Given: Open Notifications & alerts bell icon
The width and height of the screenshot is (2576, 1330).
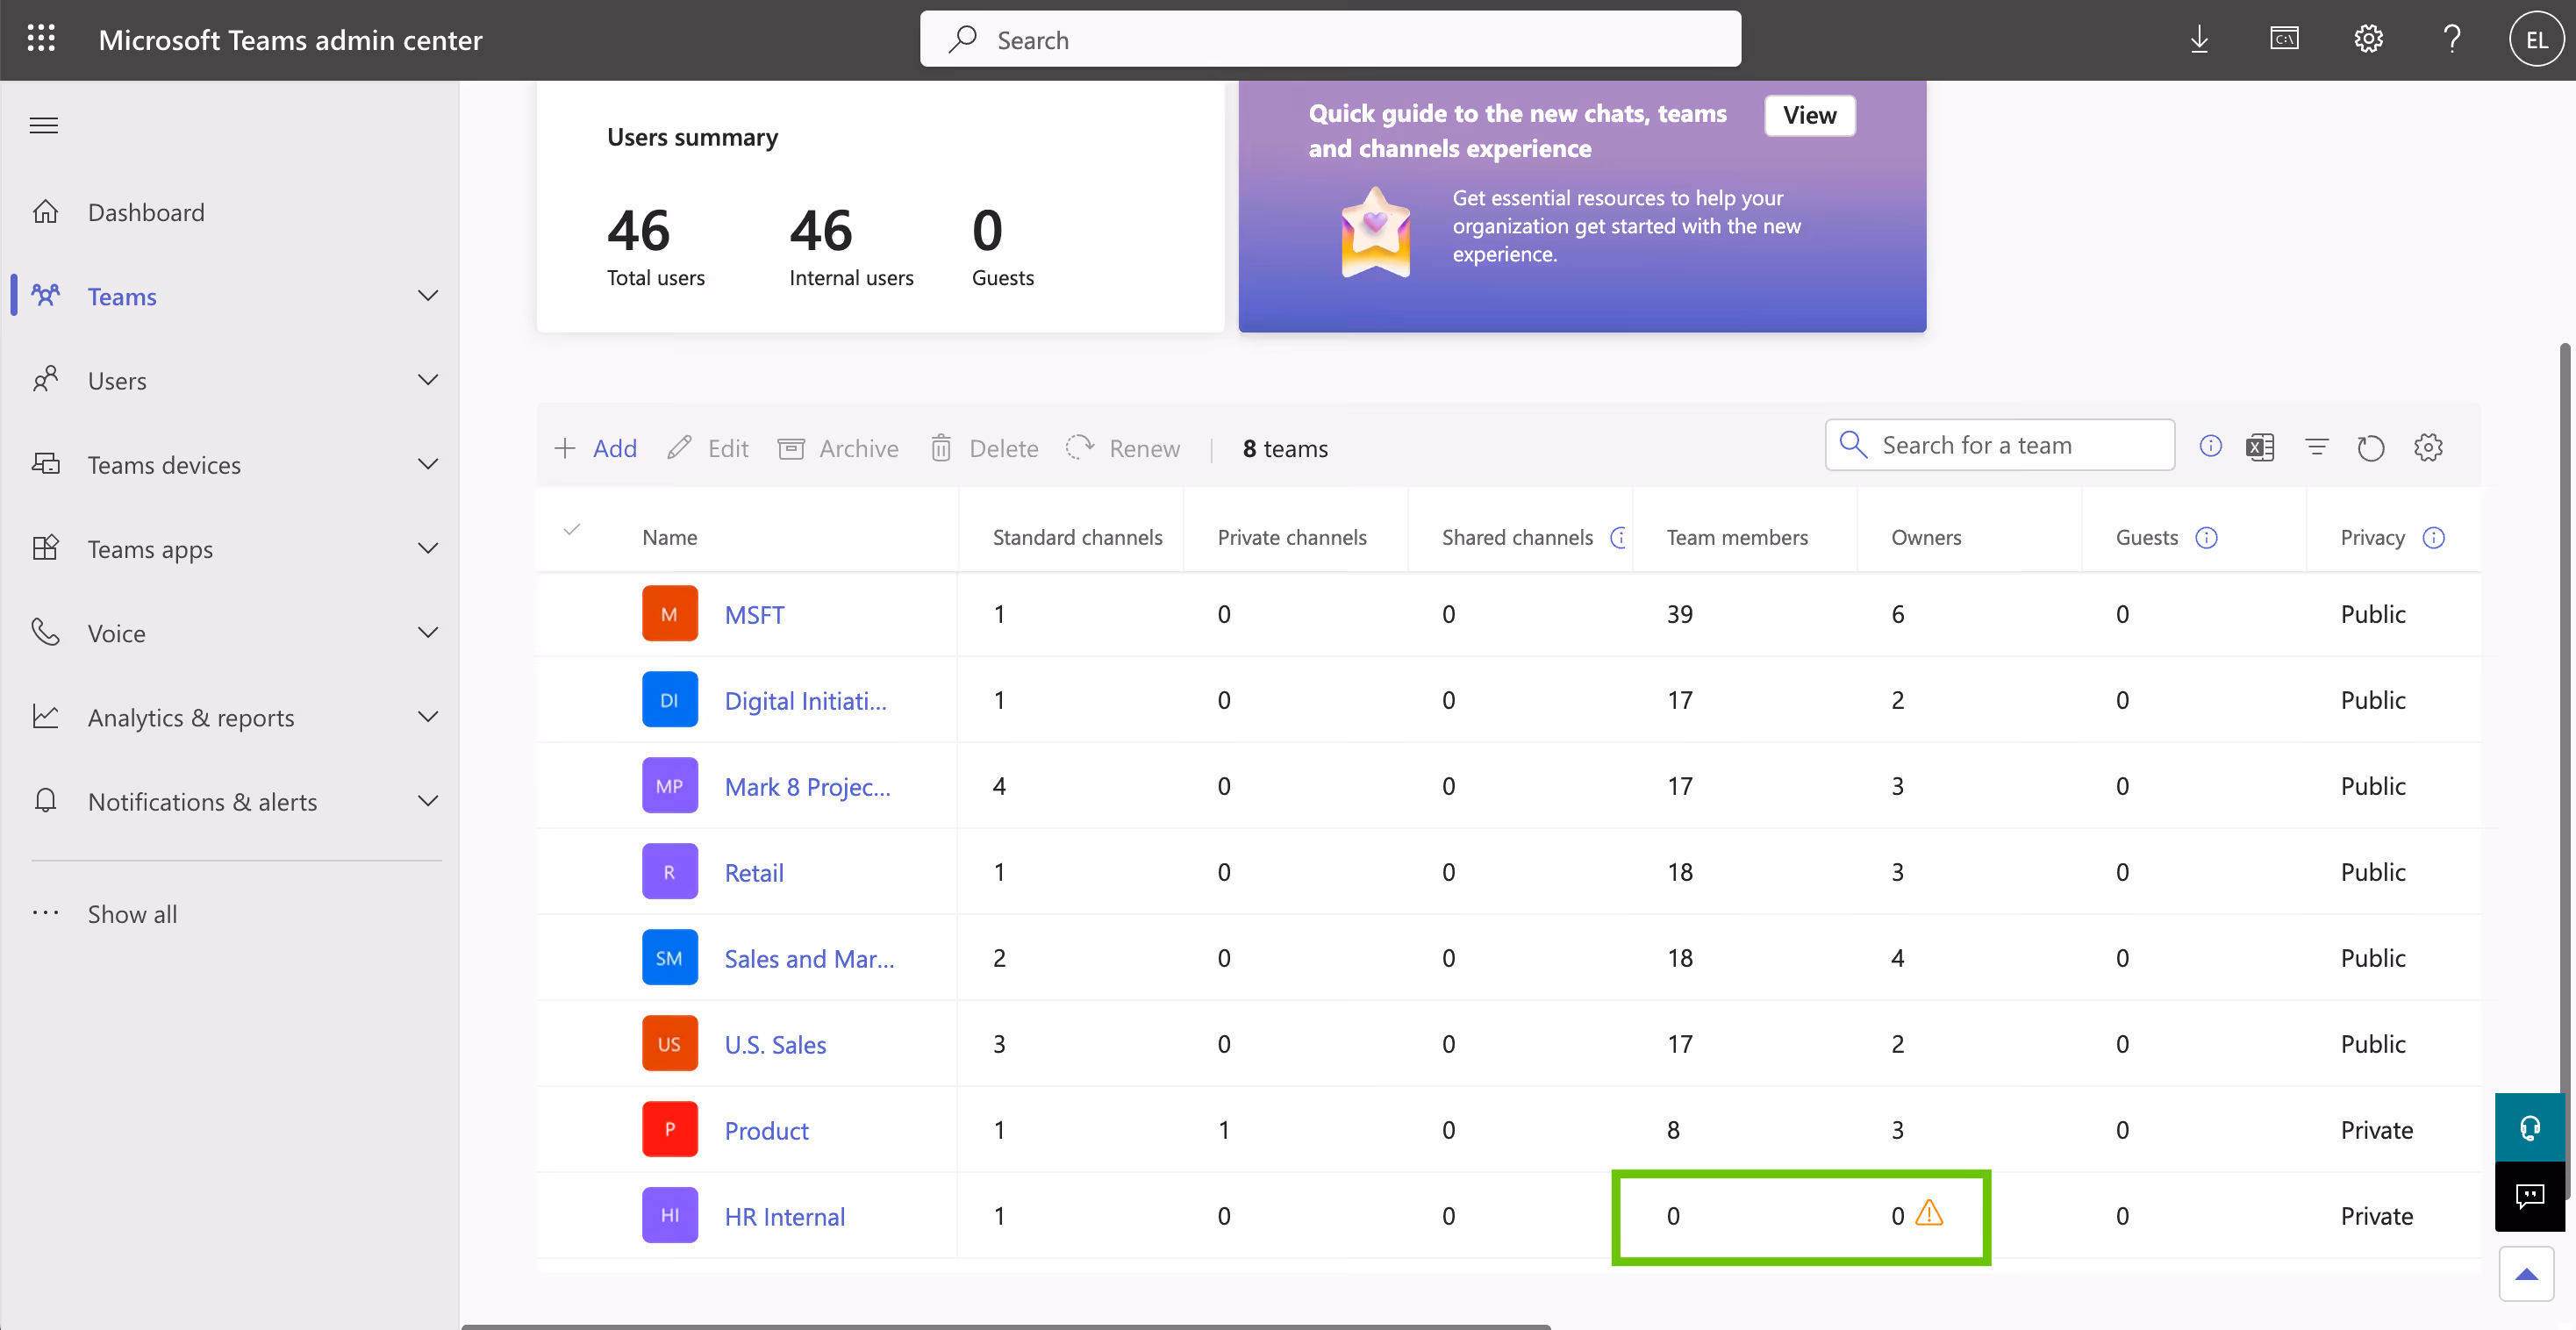Looking at the screenshot, I should coord(45,800).
